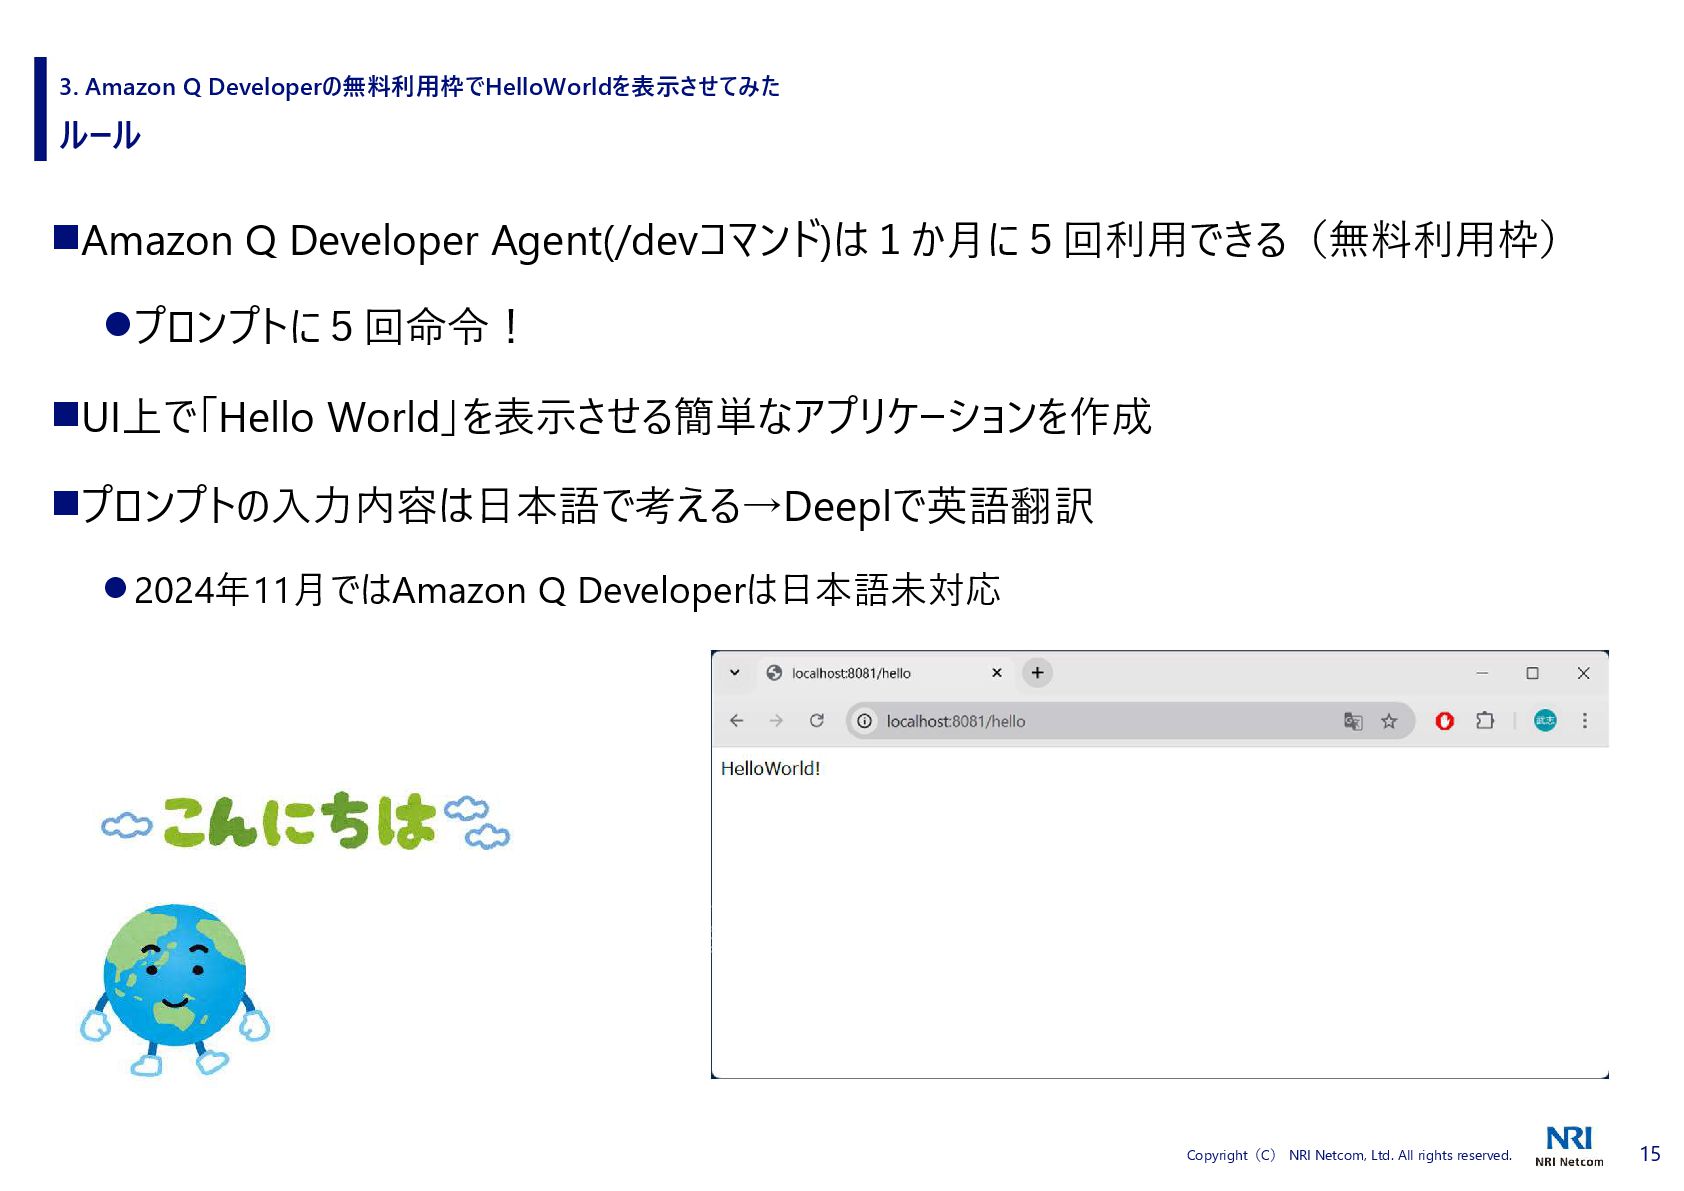Open the site information icon in address bar

pos(864,720)
